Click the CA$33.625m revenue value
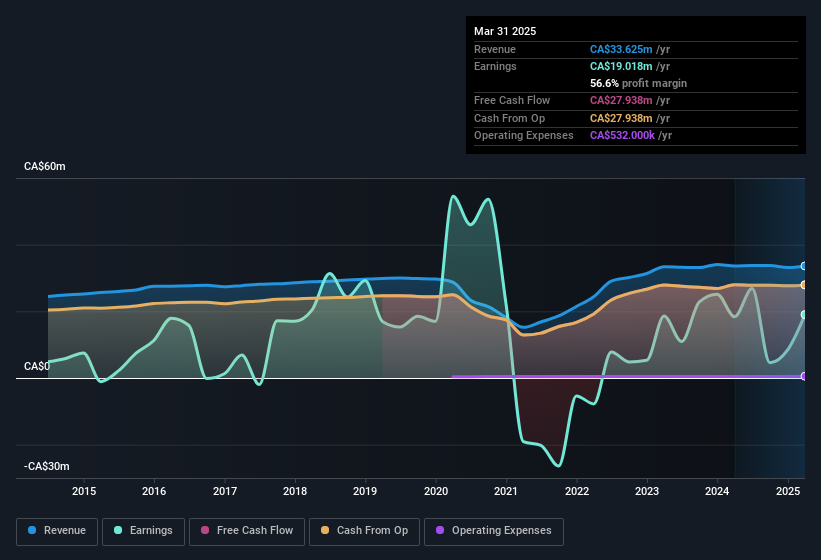821x560 pixels. [621, 49]
